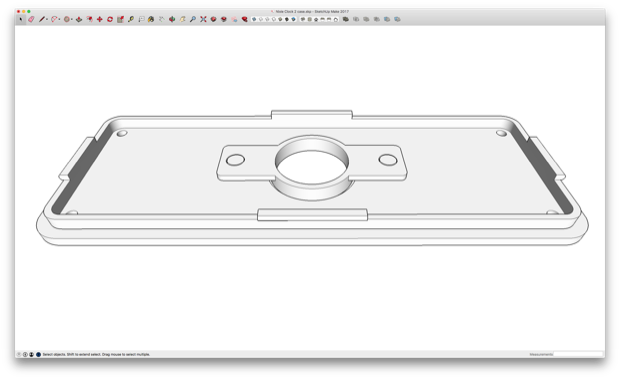Image resolution: width=620 pixels, height=379 pixels.
Task: Select the Intersect solid tool
Action: pyautogui.click(x=356, y=19)
